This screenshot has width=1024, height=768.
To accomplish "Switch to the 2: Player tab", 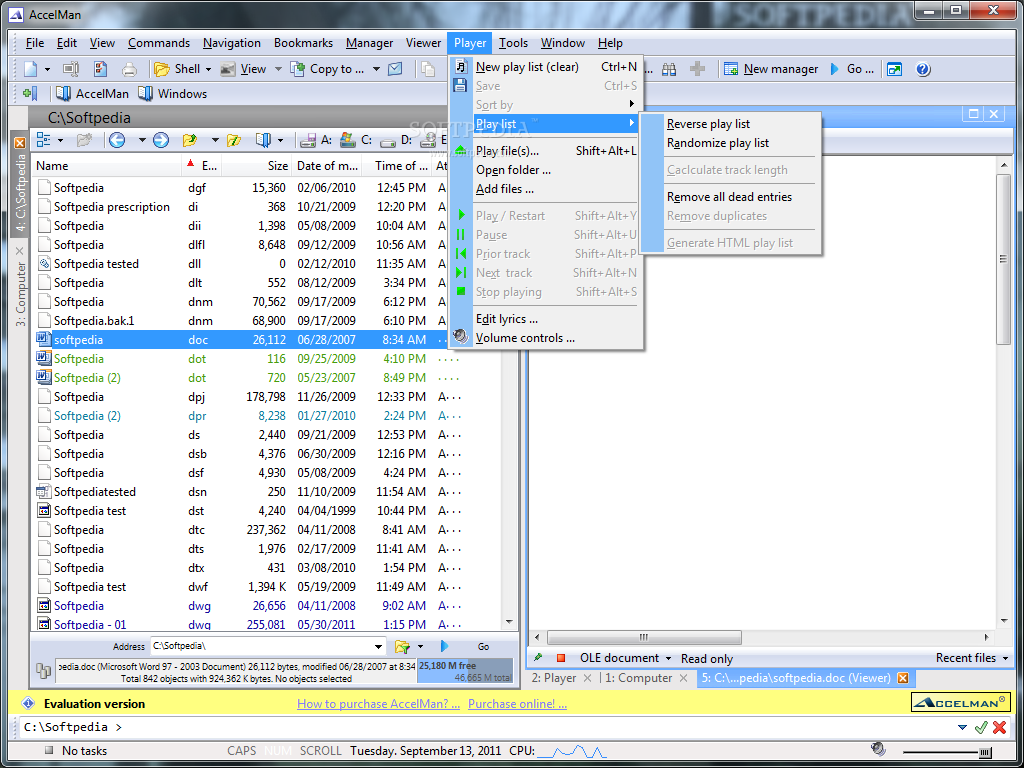I will [x=553, y=678].
